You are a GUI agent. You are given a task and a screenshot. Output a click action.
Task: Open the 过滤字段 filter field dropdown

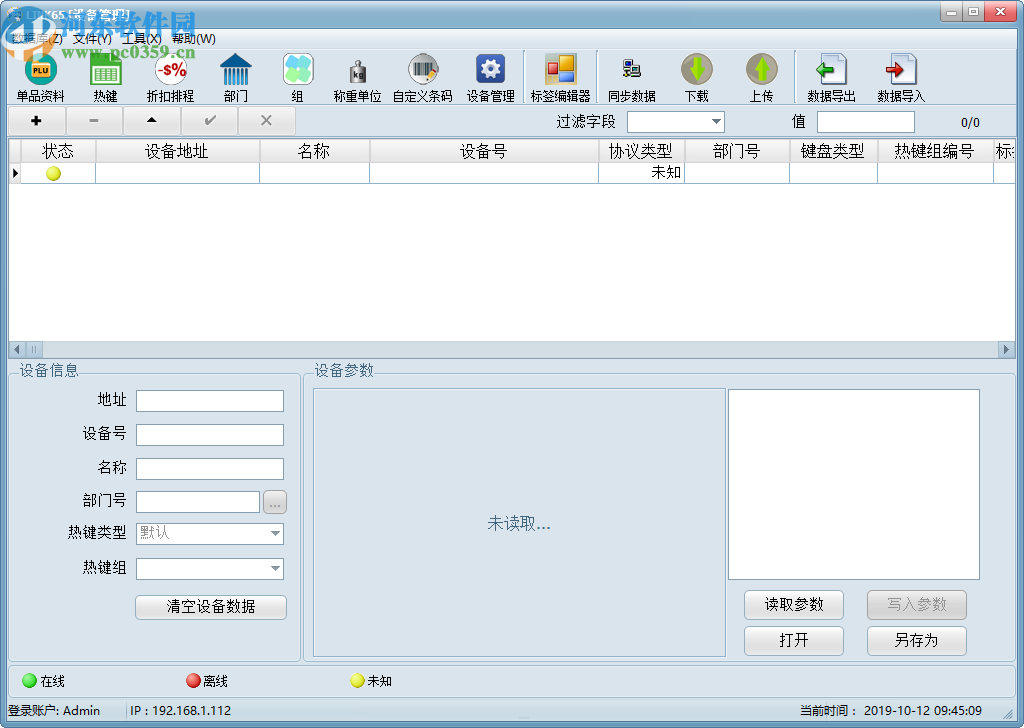[718, 122]
